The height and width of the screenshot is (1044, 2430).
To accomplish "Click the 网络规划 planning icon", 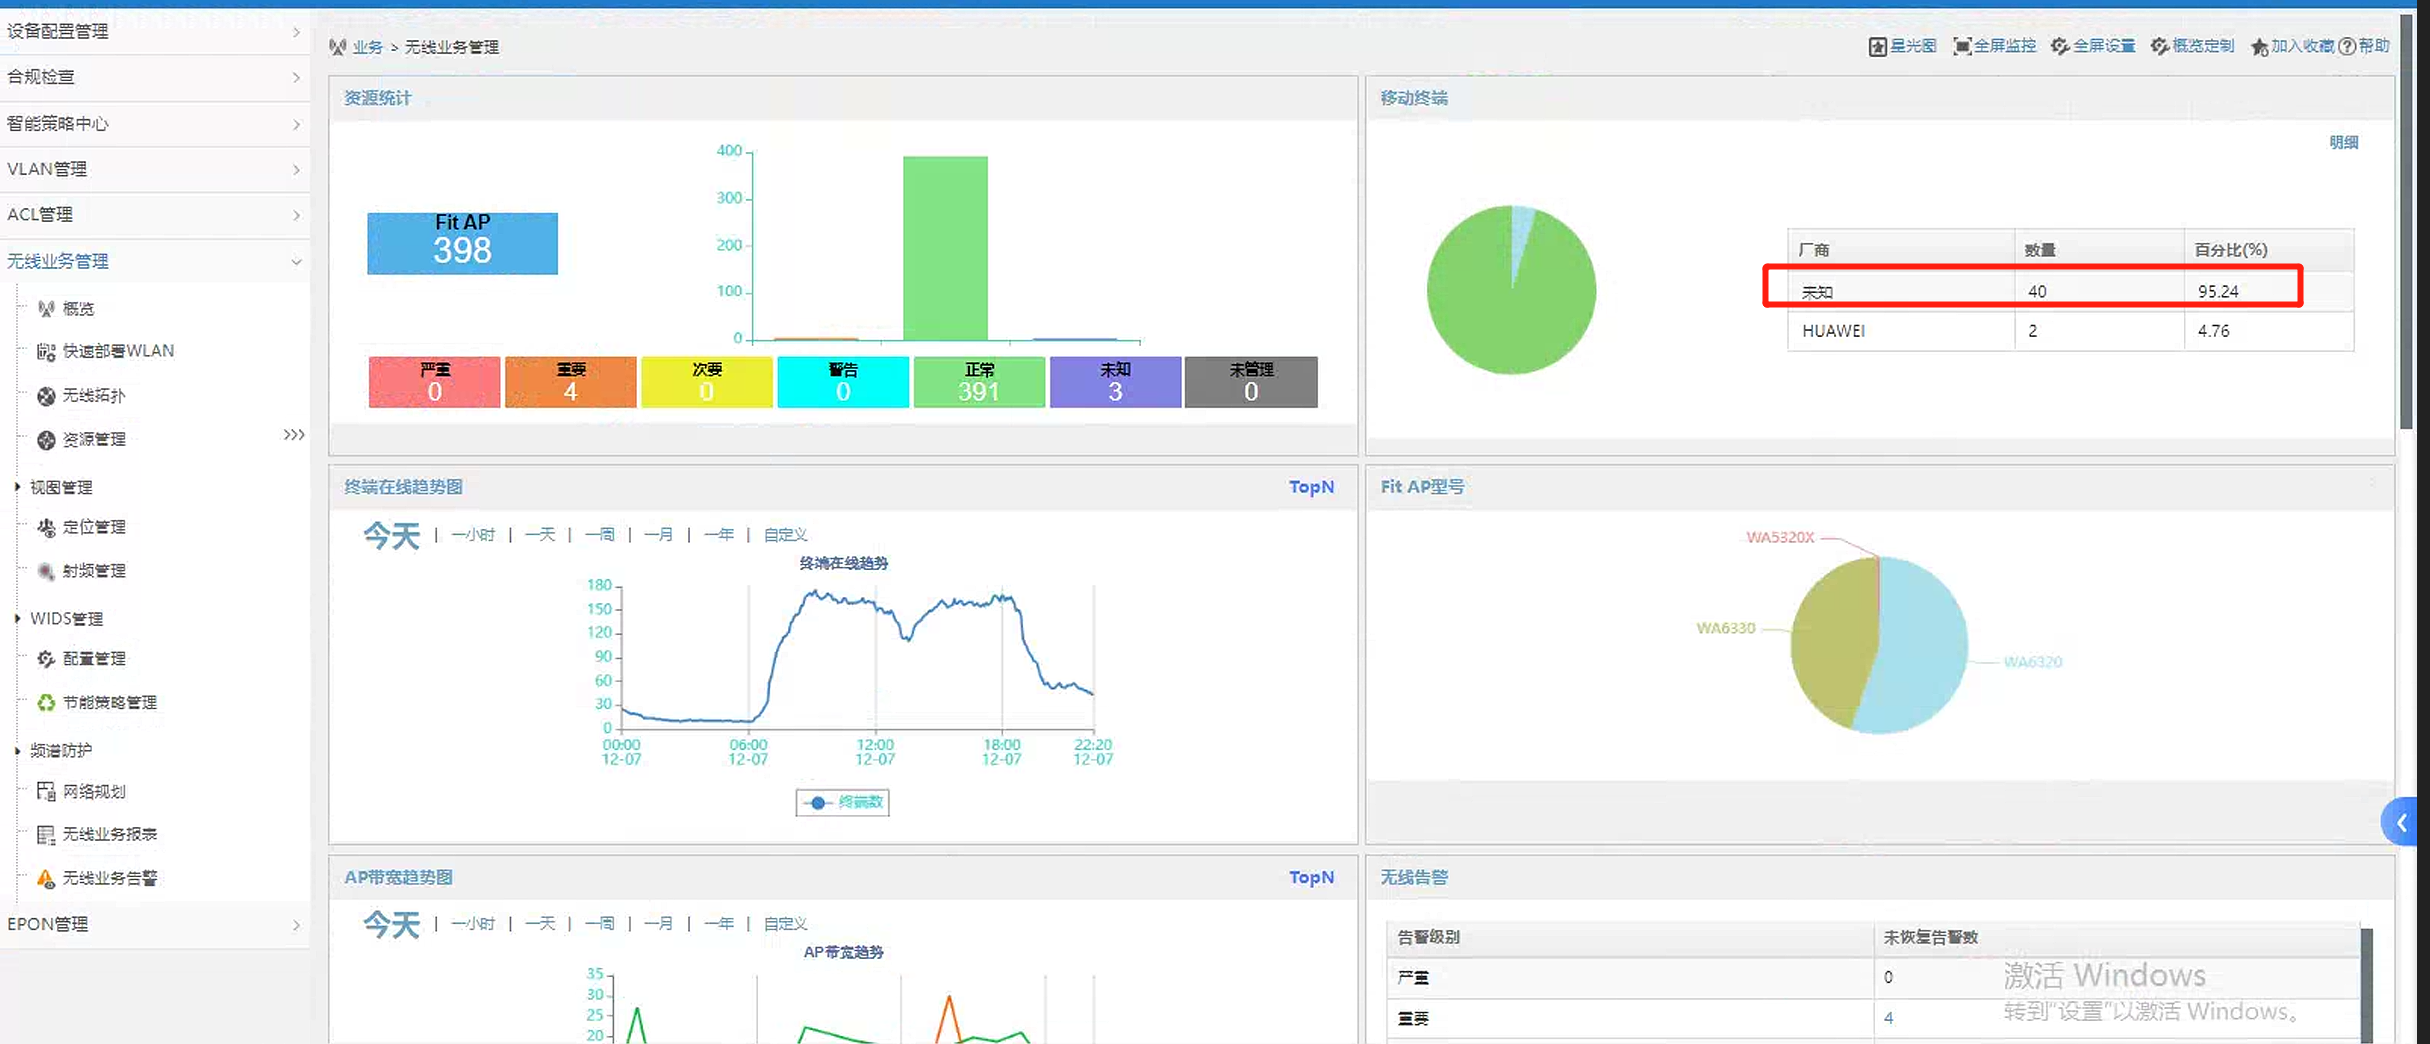I will (46, 792).
